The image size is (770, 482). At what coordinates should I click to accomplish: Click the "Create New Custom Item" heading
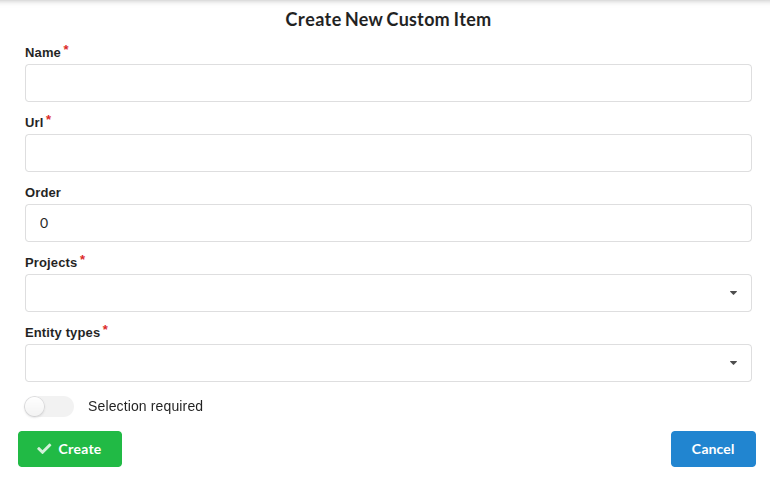(388, 19)
